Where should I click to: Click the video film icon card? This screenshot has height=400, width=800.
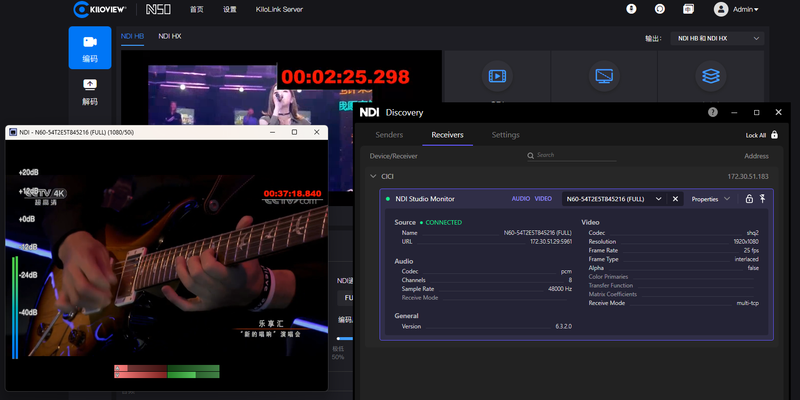coord(497,77)
